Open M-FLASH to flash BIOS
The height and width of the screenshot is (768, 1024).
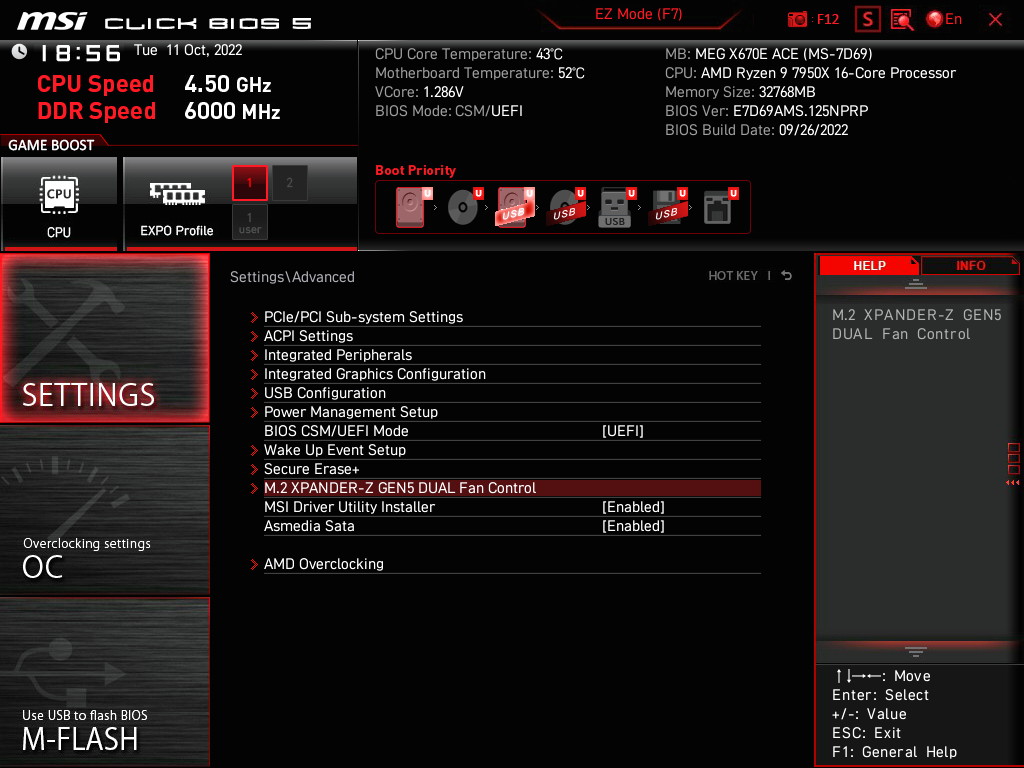coord(105,682)
